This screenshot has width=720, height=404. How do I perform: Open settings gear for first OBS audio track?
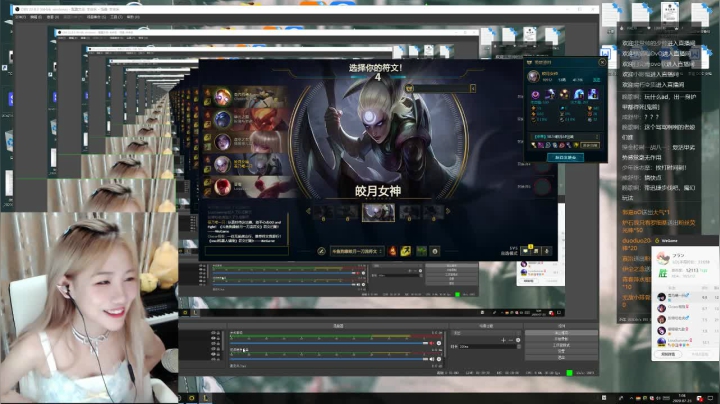[x=439, y=343]
